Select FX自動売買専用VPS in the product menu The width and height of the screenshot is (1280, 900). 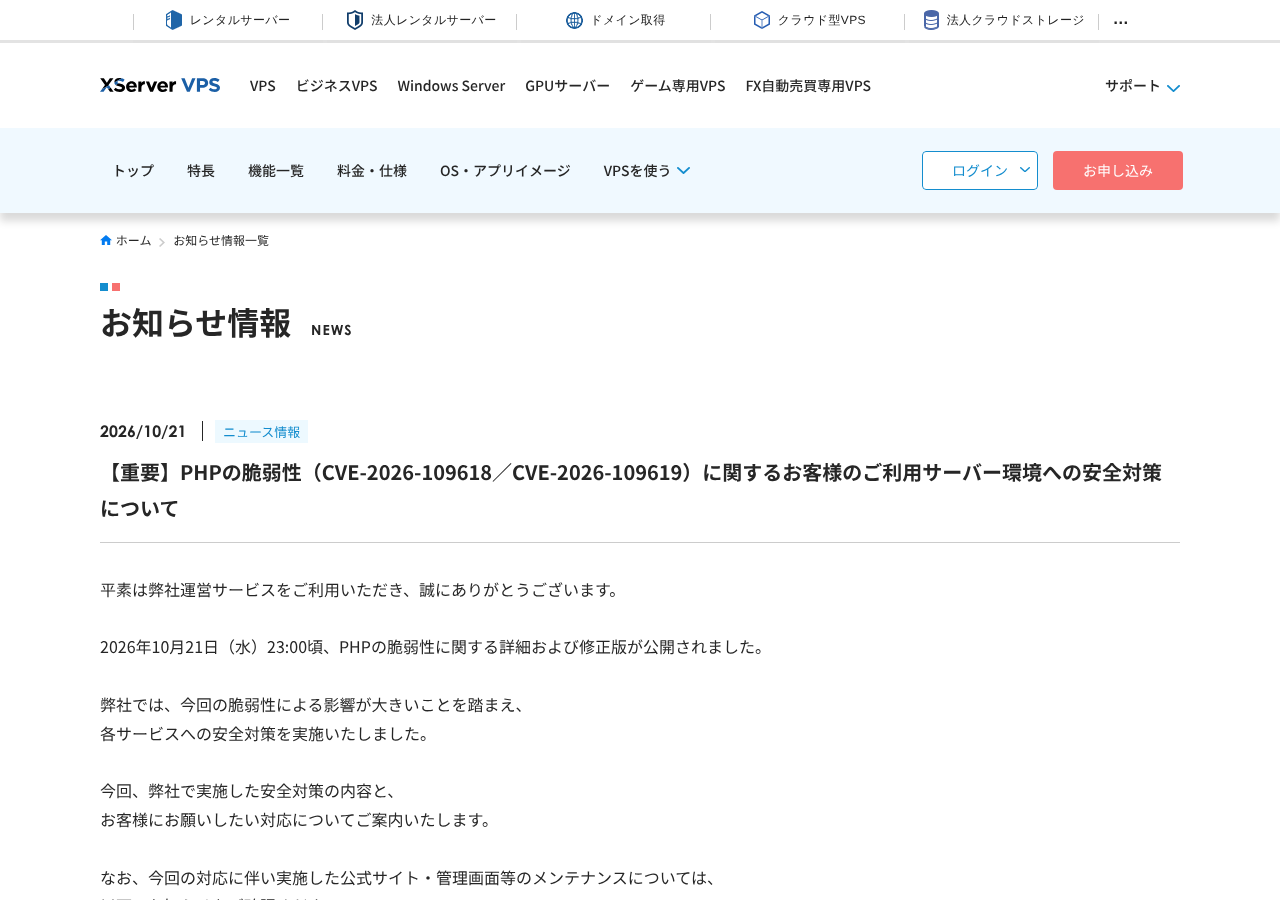point(808,85)
